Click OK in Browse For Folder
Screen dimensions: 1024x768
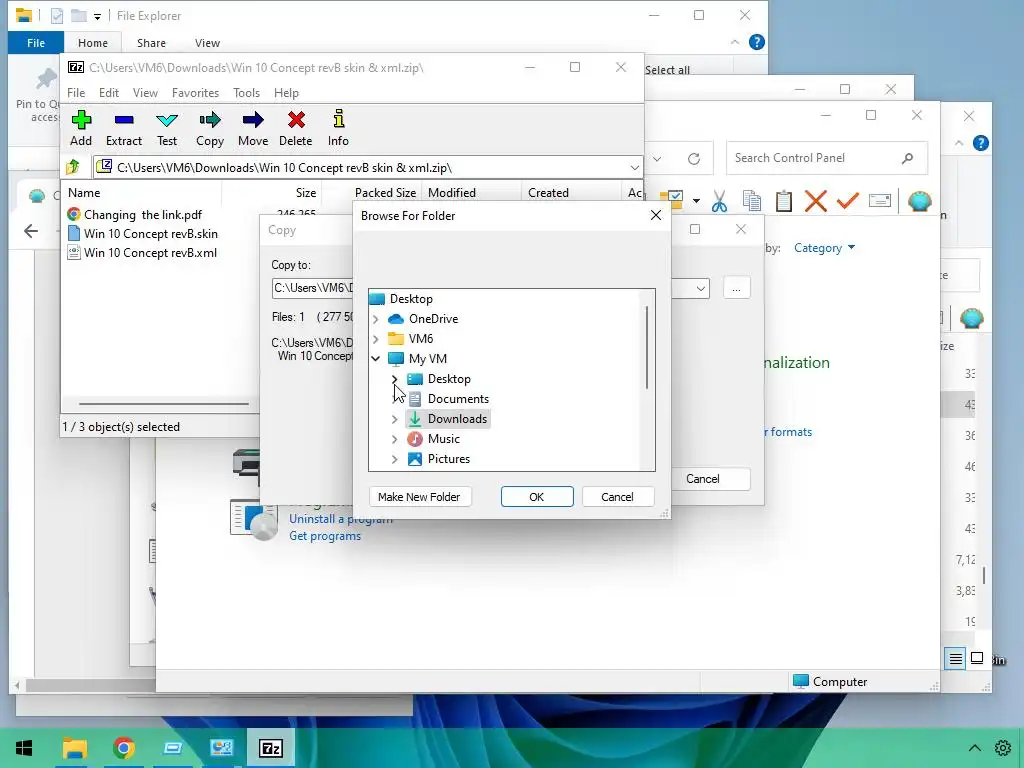[537, 497]
